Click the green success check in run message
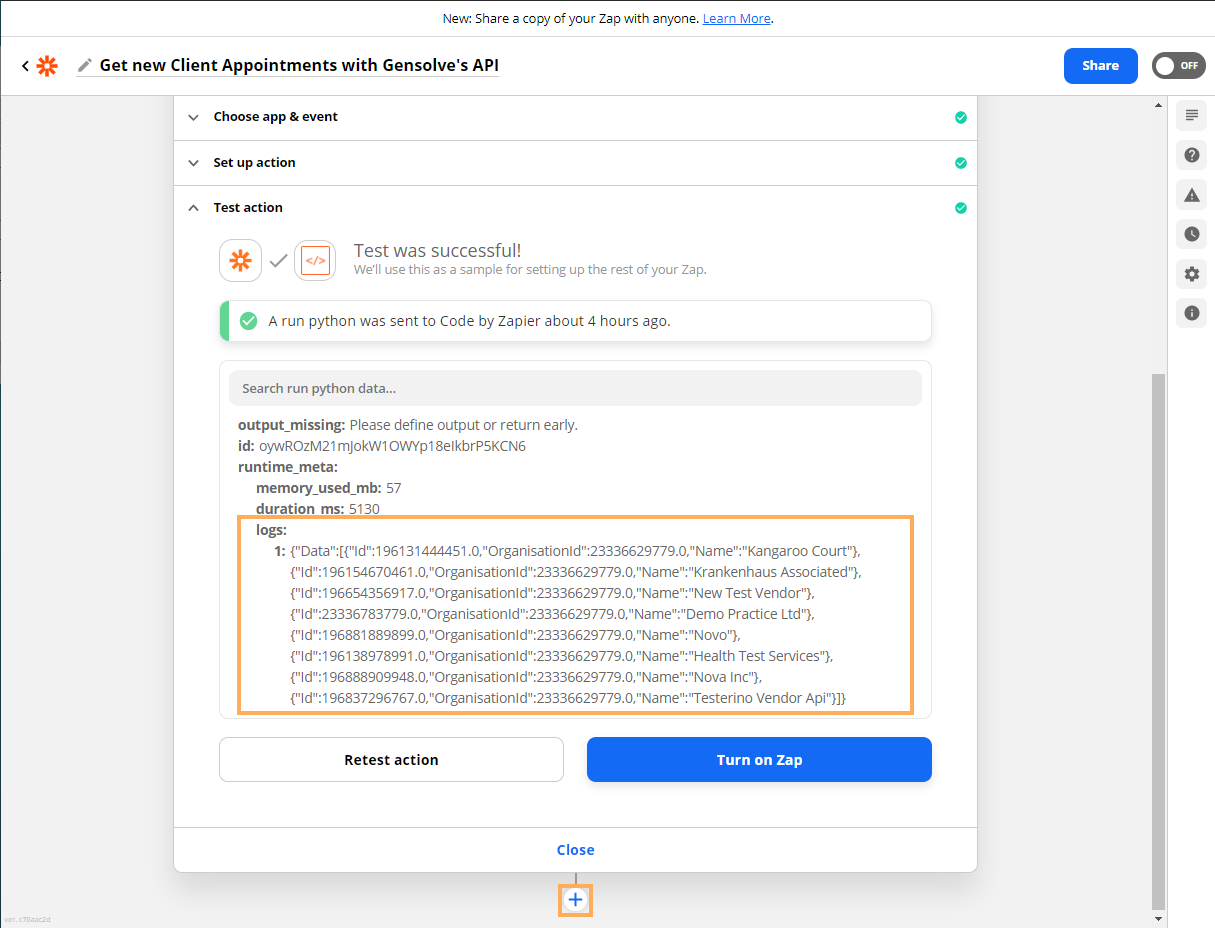The height and width of the screenshot is (928, 1215). tap(249, 321)
